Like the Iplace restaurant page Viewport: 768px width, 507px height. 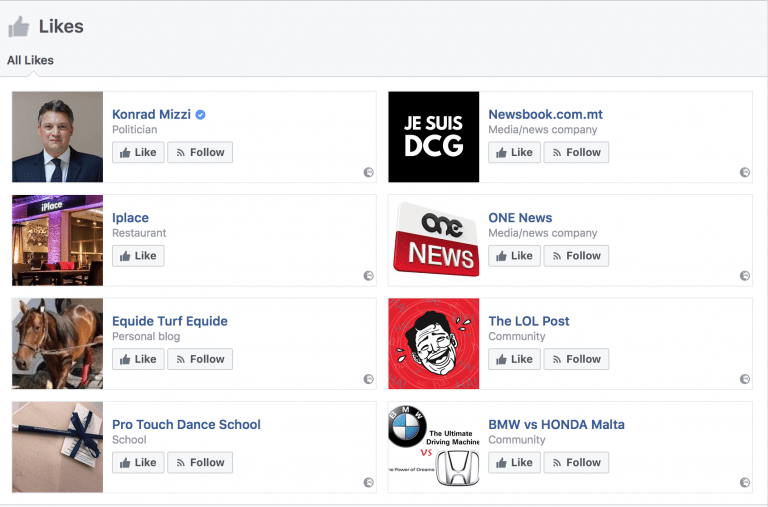click(x=138, y=256)
